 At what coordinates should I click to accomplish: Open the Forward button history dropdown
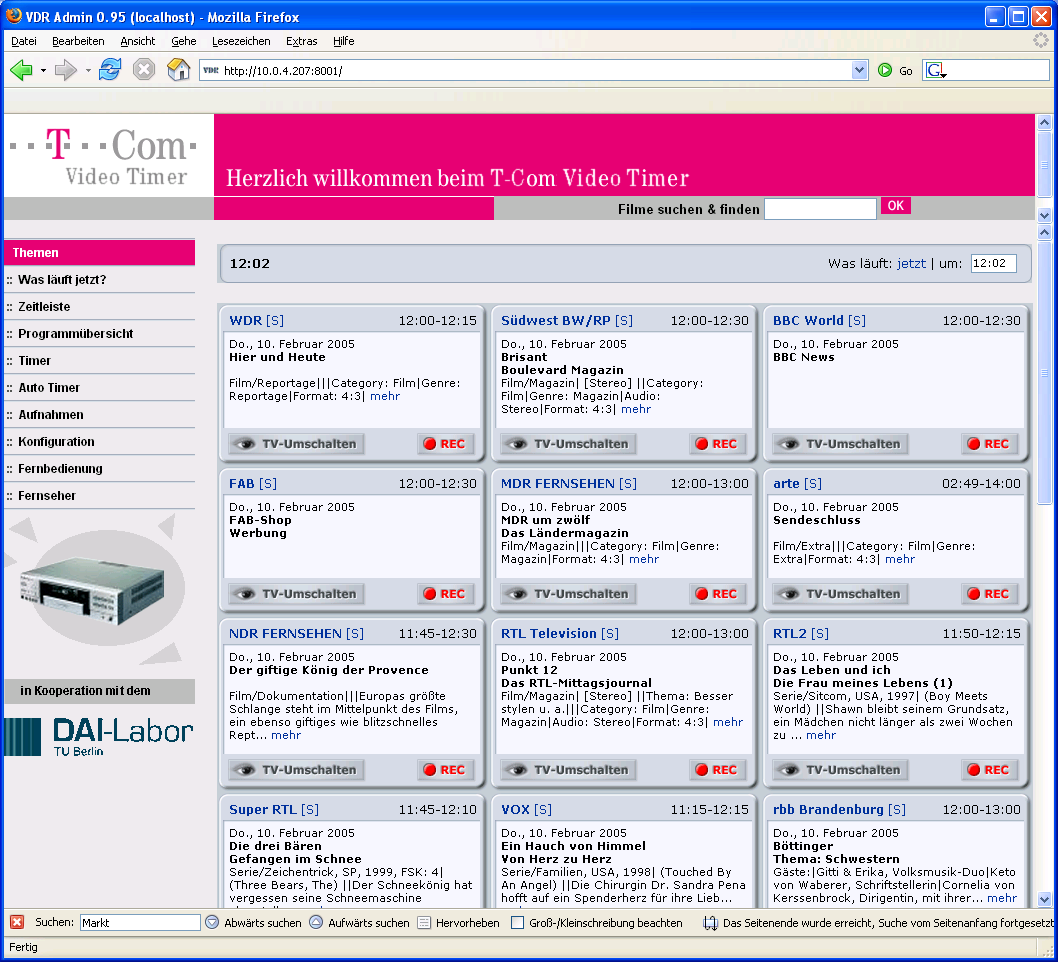pos(88,70)
